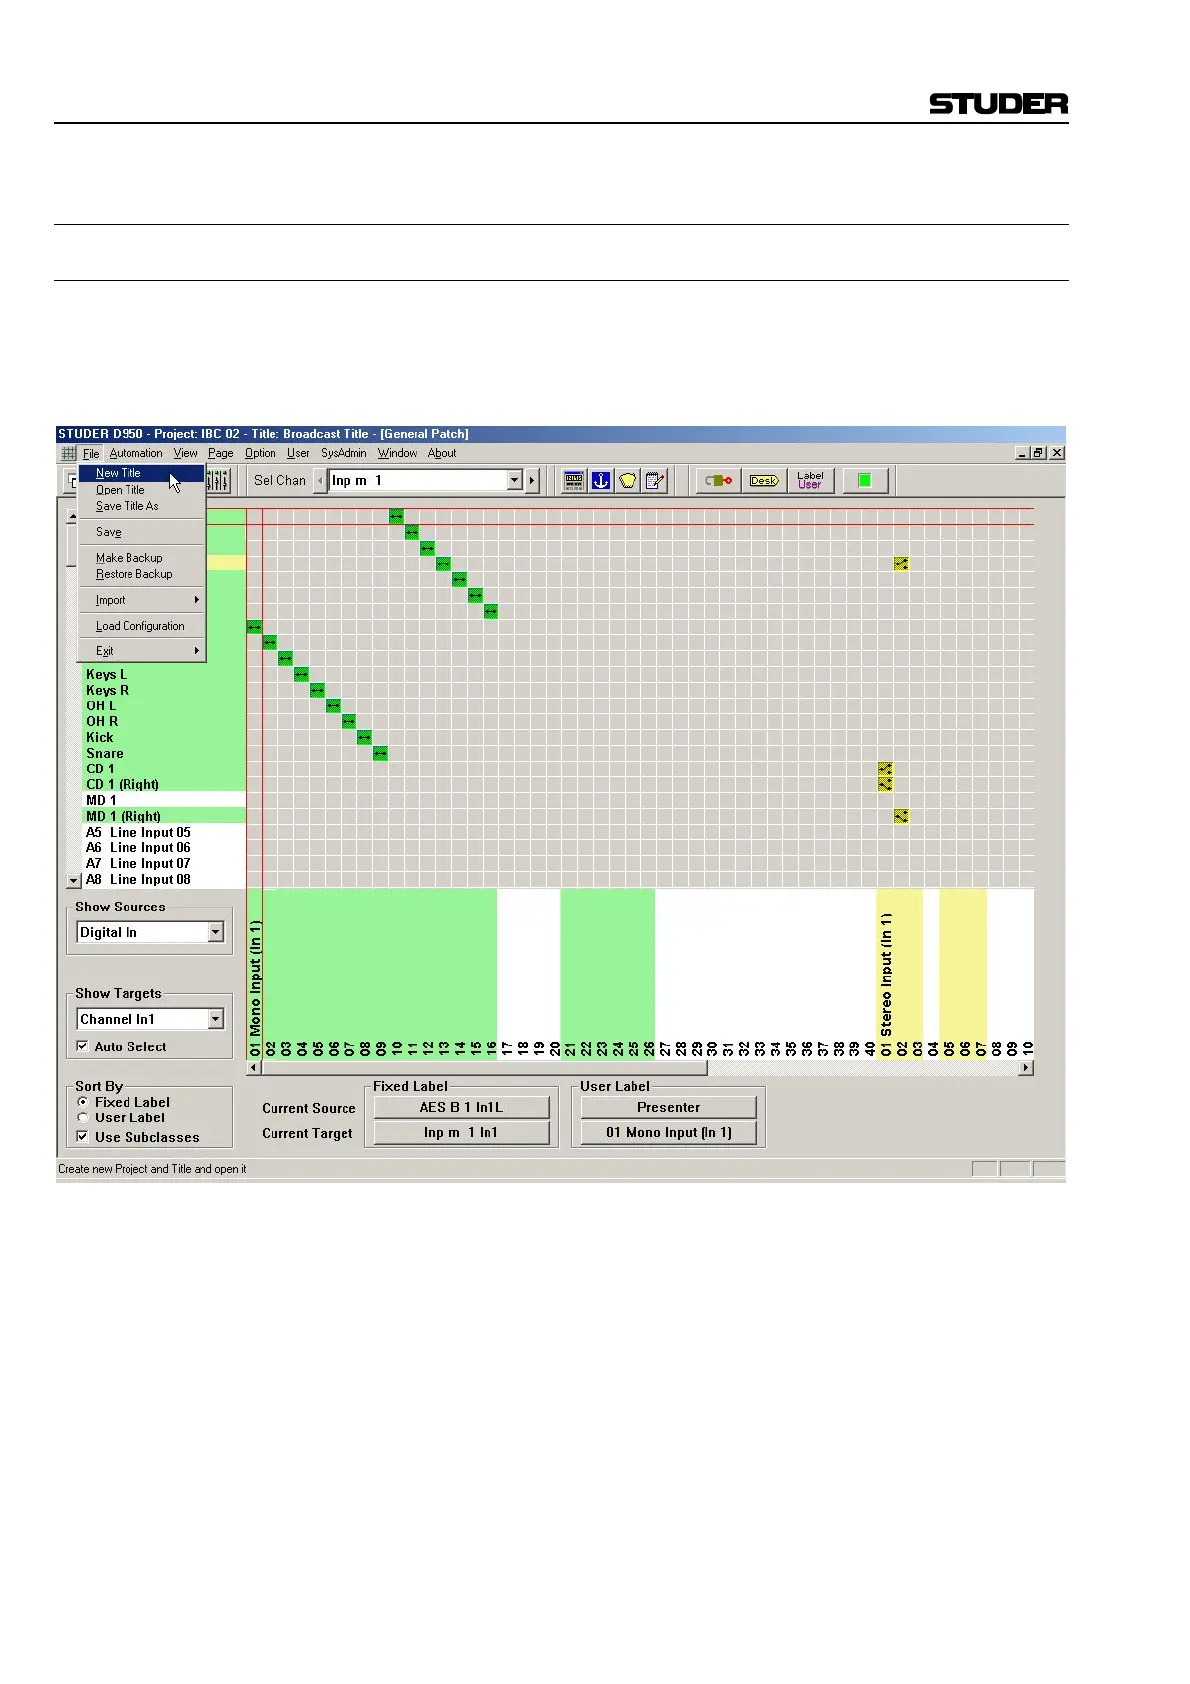
Task: Expand the Import submenu
Action: click(142, 600)
